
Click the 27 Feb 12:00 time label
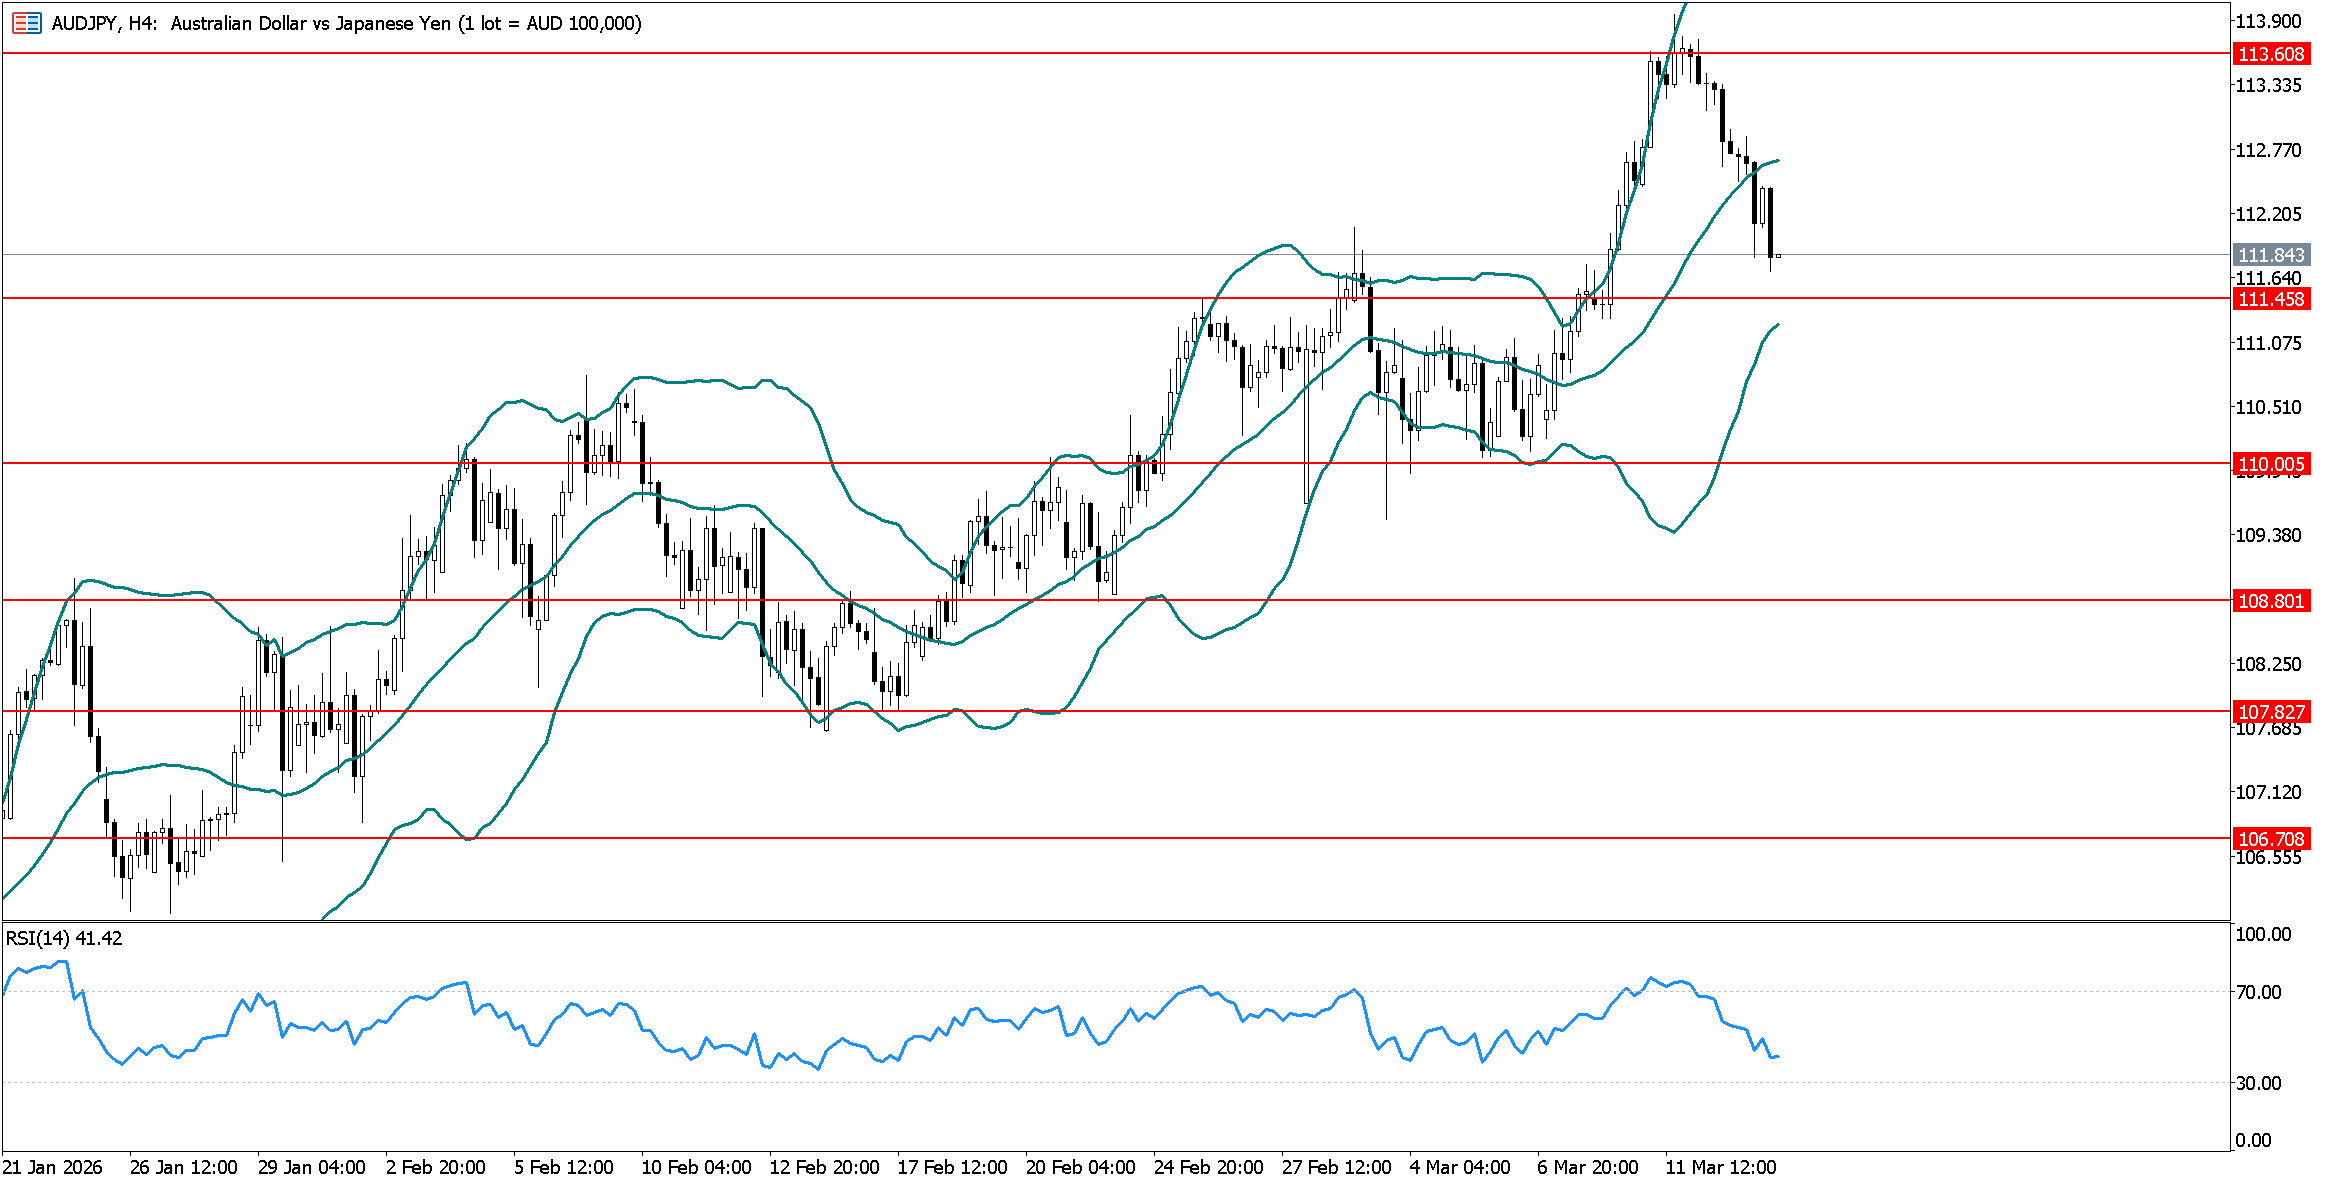coord(1336,1167)
